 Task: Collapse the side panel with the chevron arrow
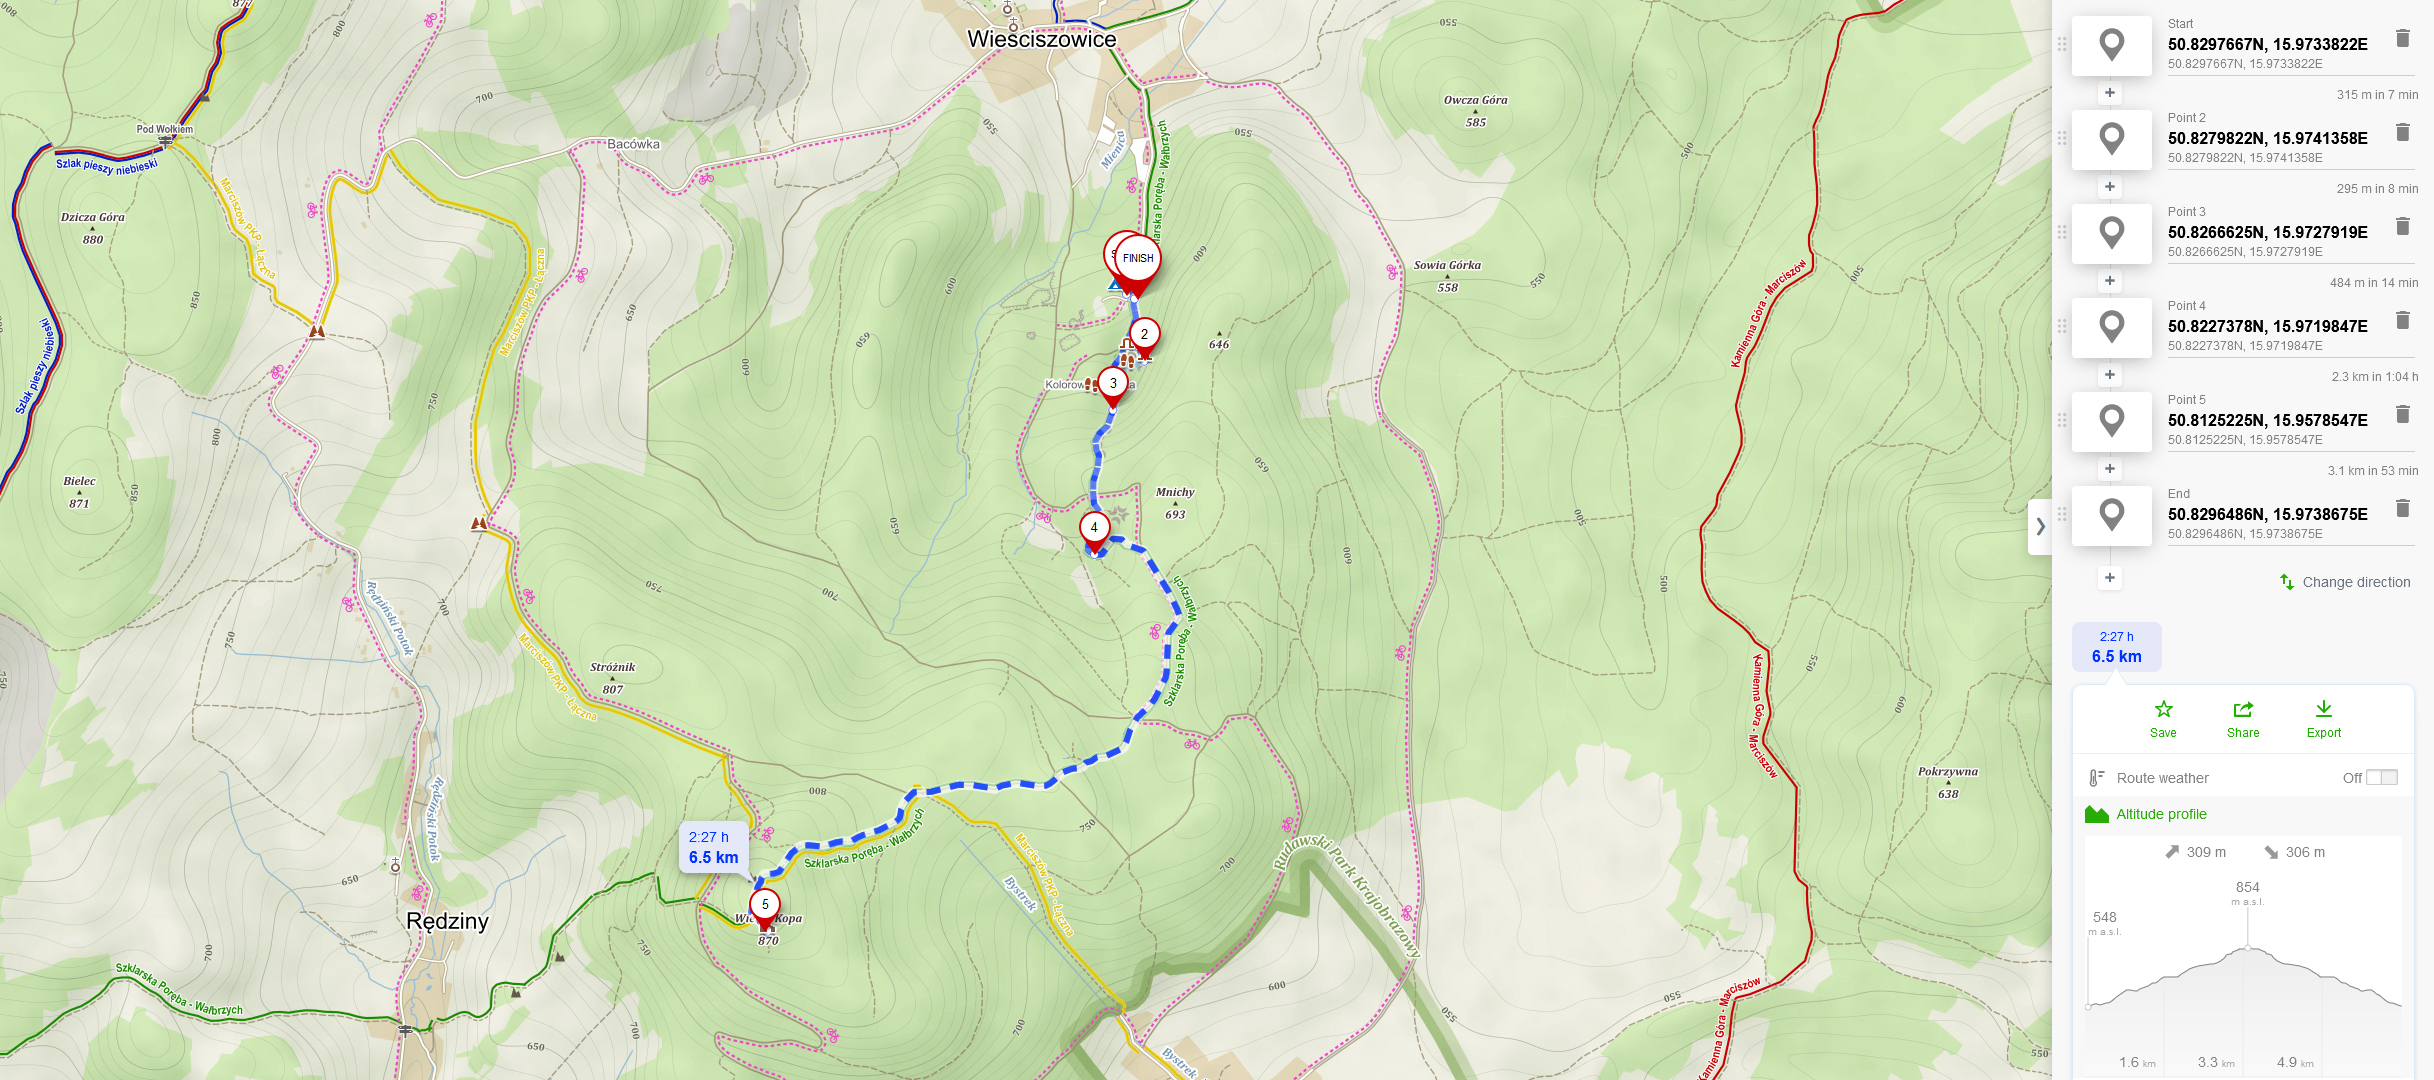coord(2040,526)
